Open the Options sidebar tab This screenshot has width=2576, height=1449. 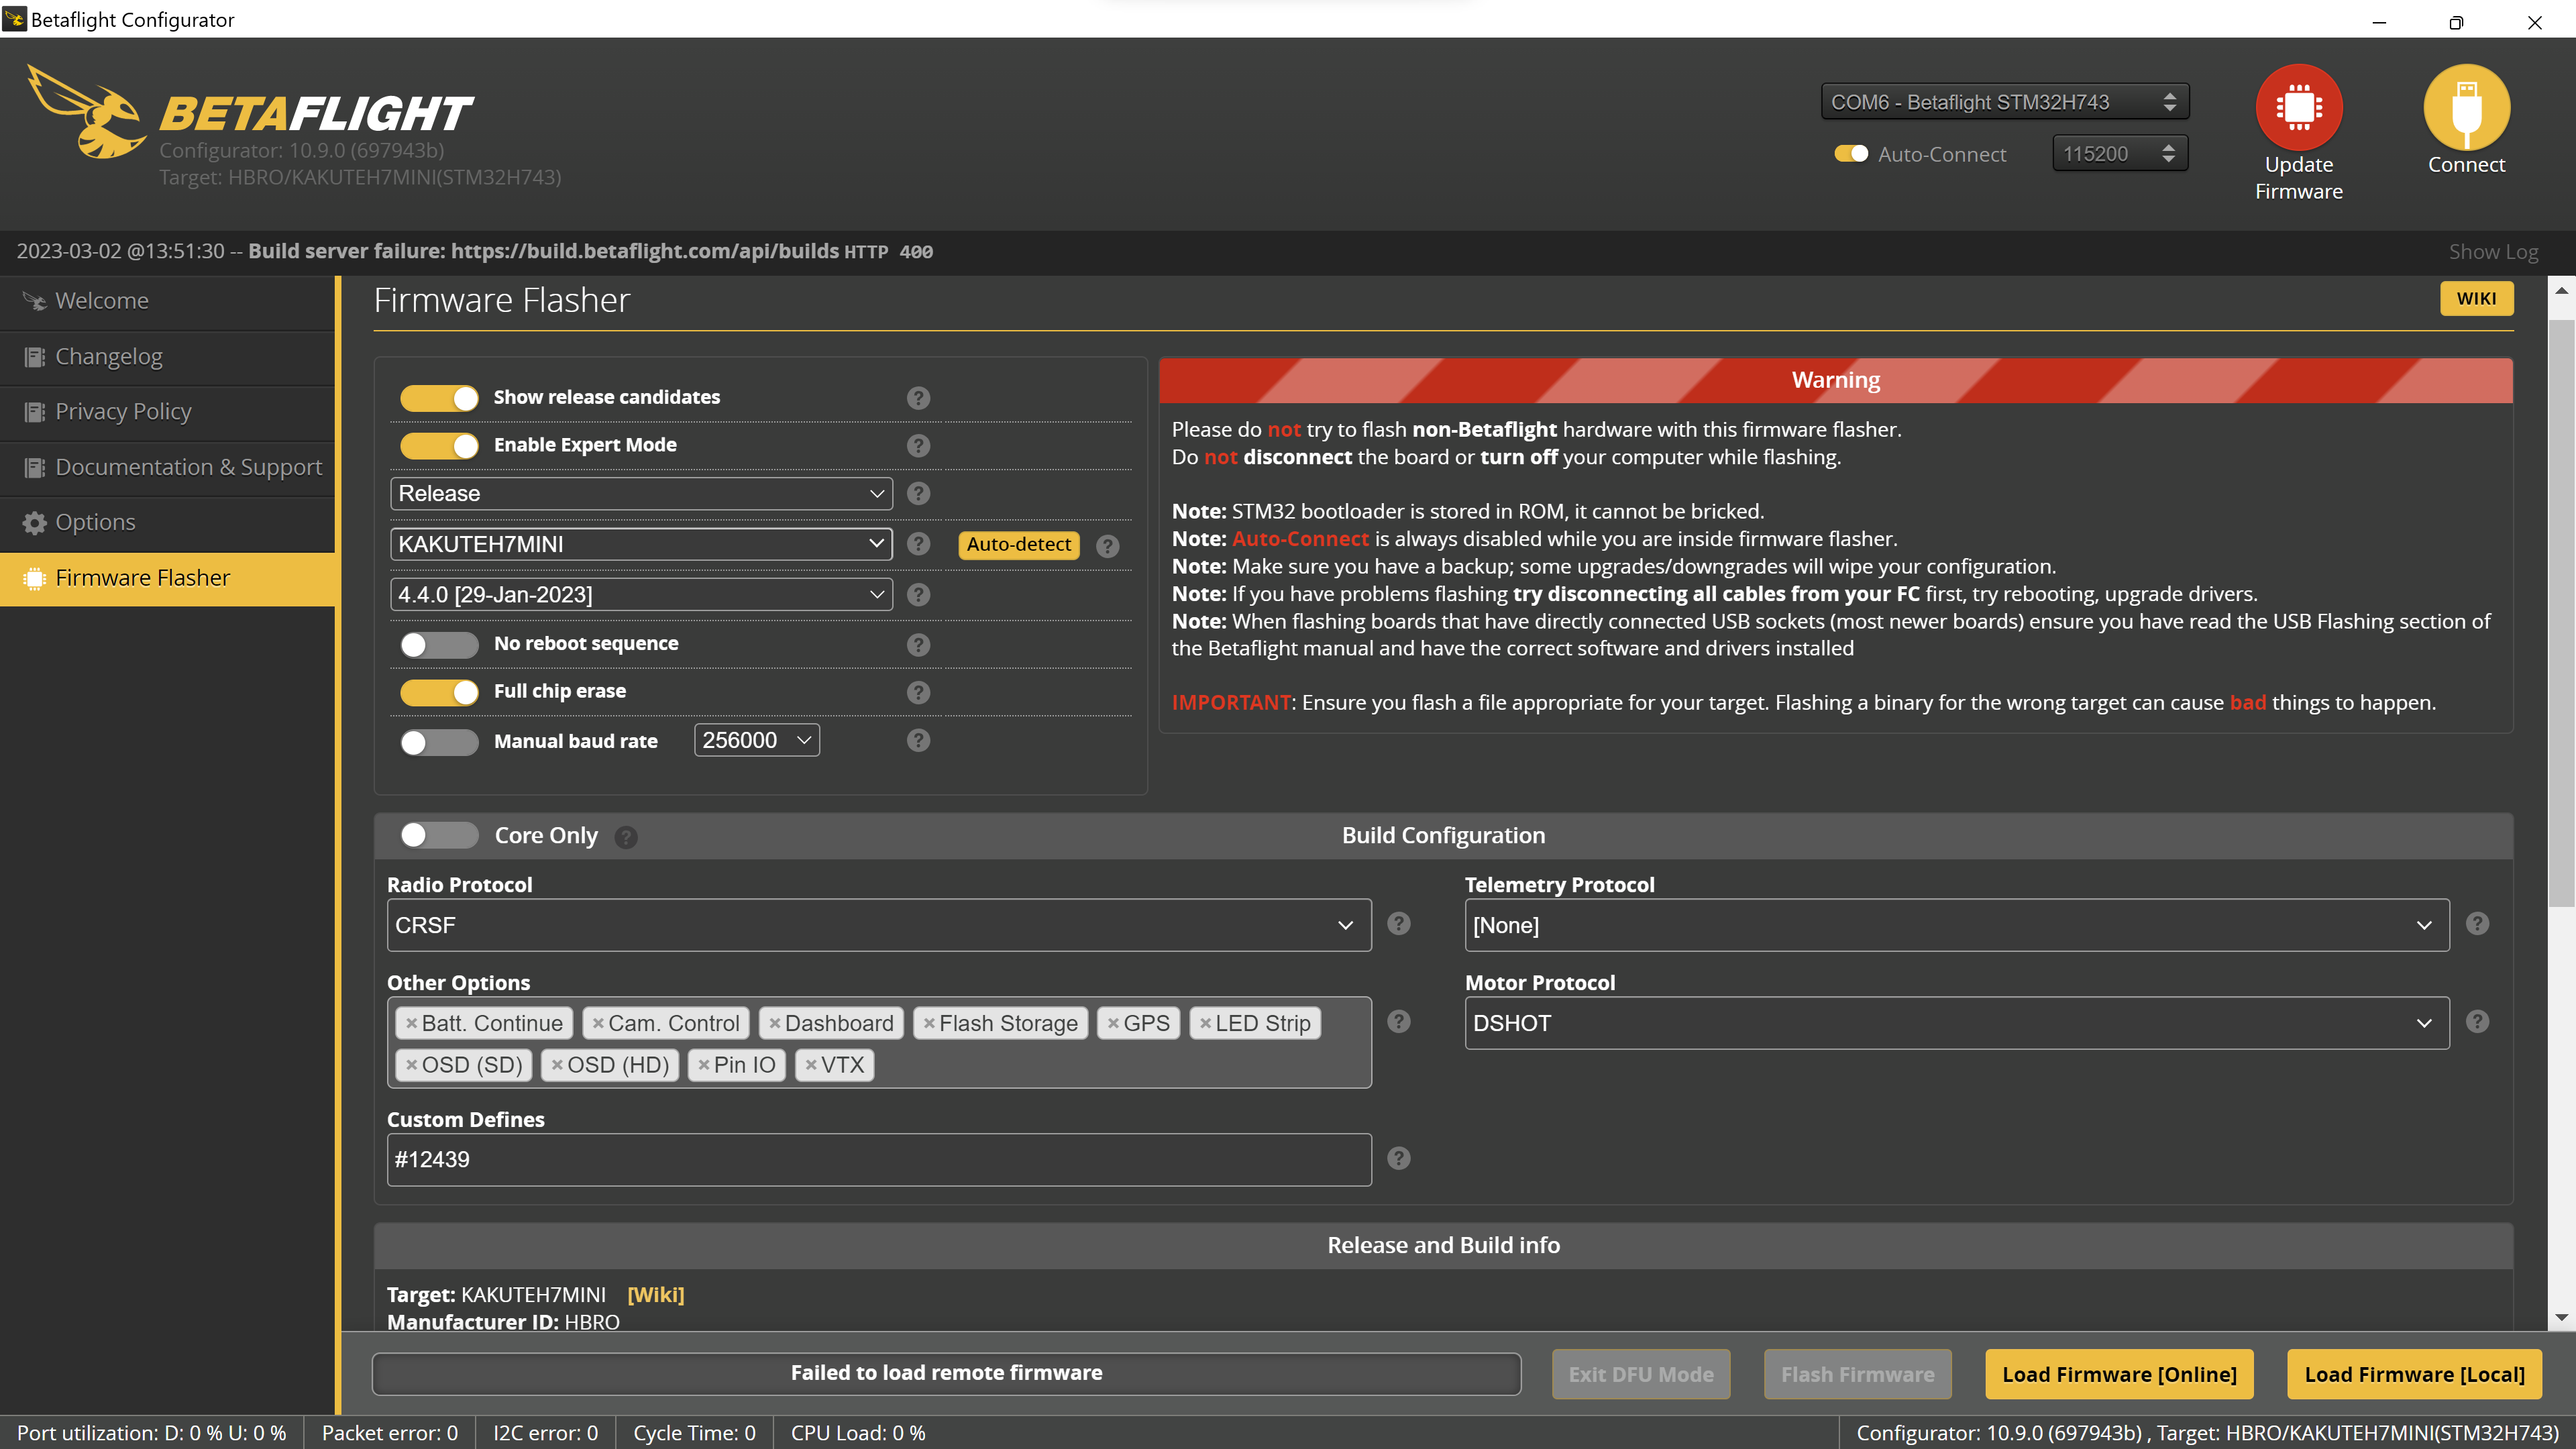(95, 522)
